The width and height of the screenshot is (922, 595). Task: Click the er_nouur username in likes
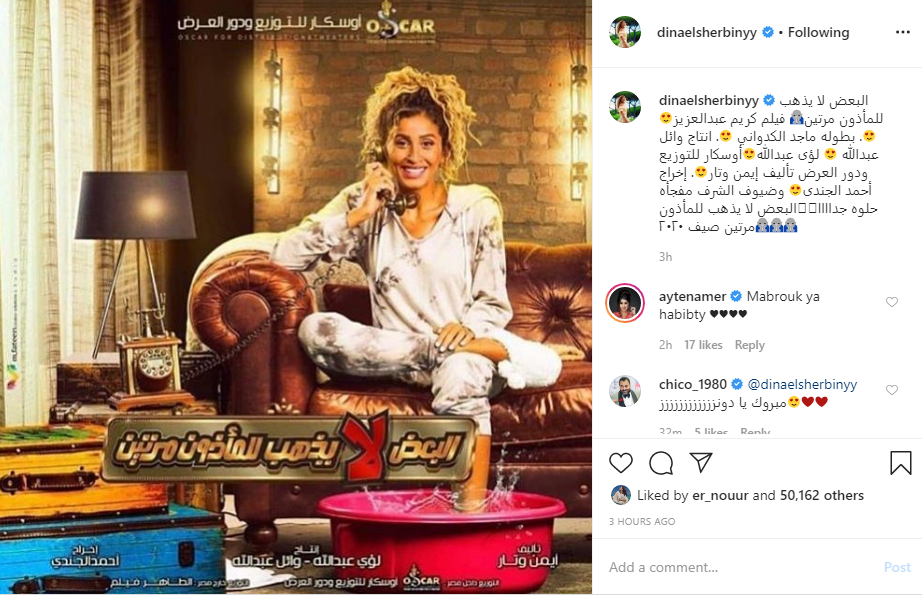(720, 496)
